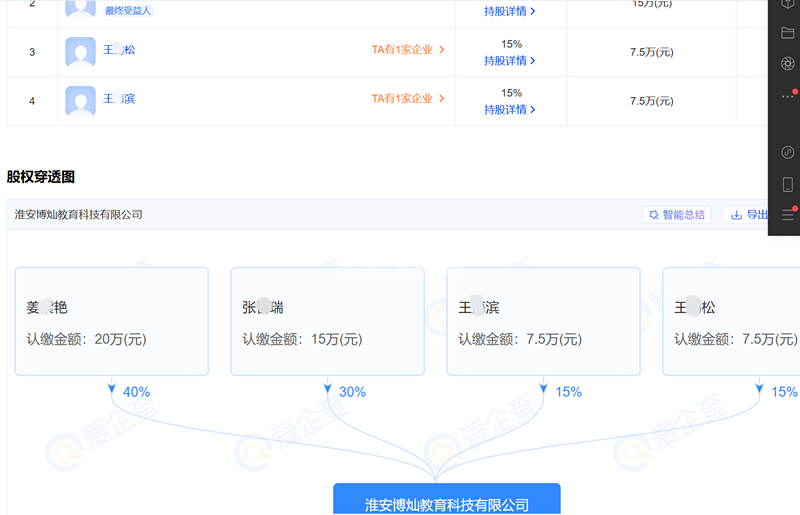This screenshot has width=800, height=515.
Task: Click the 股权穿透图 section heading
Action: click(x=41, y=177)
